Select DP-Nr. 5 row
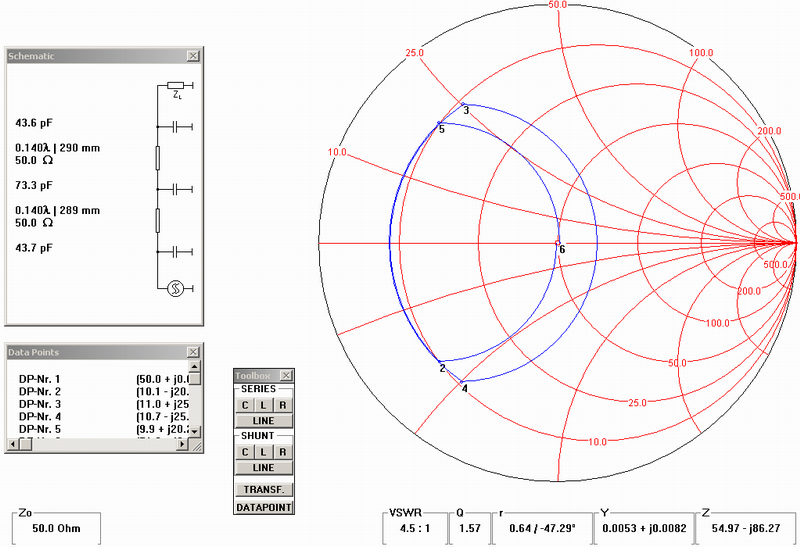 [x=104, y=429]
